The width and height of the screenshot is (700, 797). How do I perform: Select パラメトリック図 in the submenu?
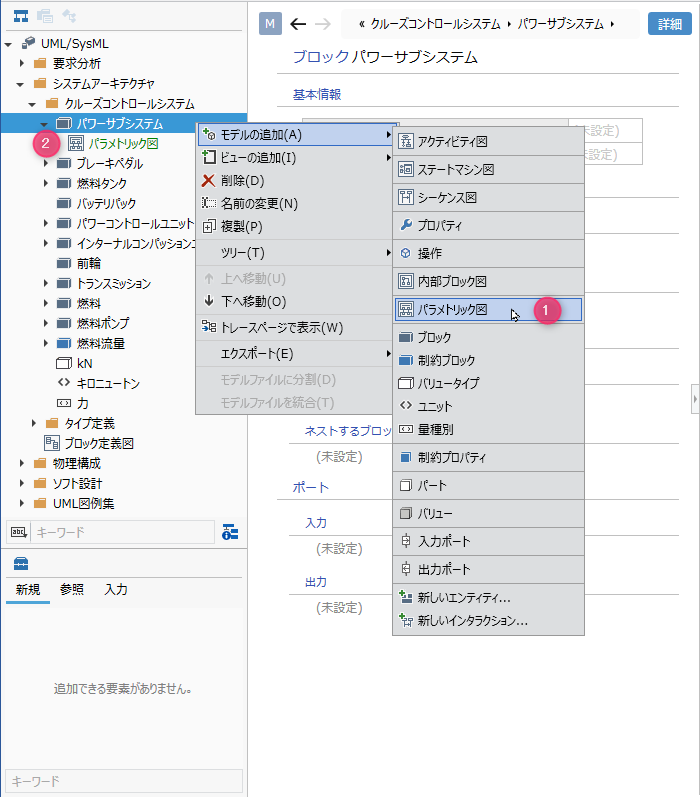point(452,310)
